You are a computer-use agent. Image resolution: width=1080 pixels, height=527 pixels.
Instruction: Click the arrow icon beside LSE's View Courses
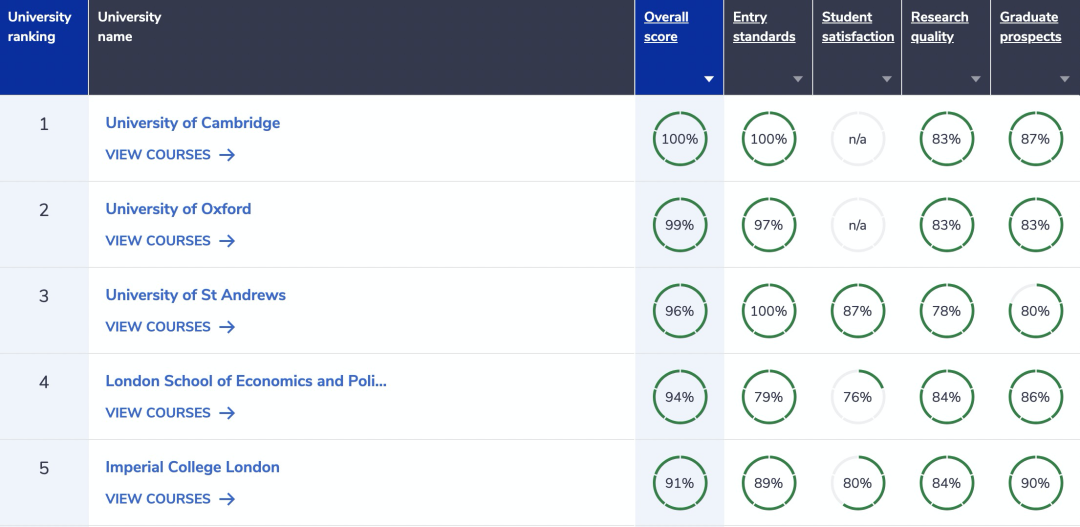[227, 413]
